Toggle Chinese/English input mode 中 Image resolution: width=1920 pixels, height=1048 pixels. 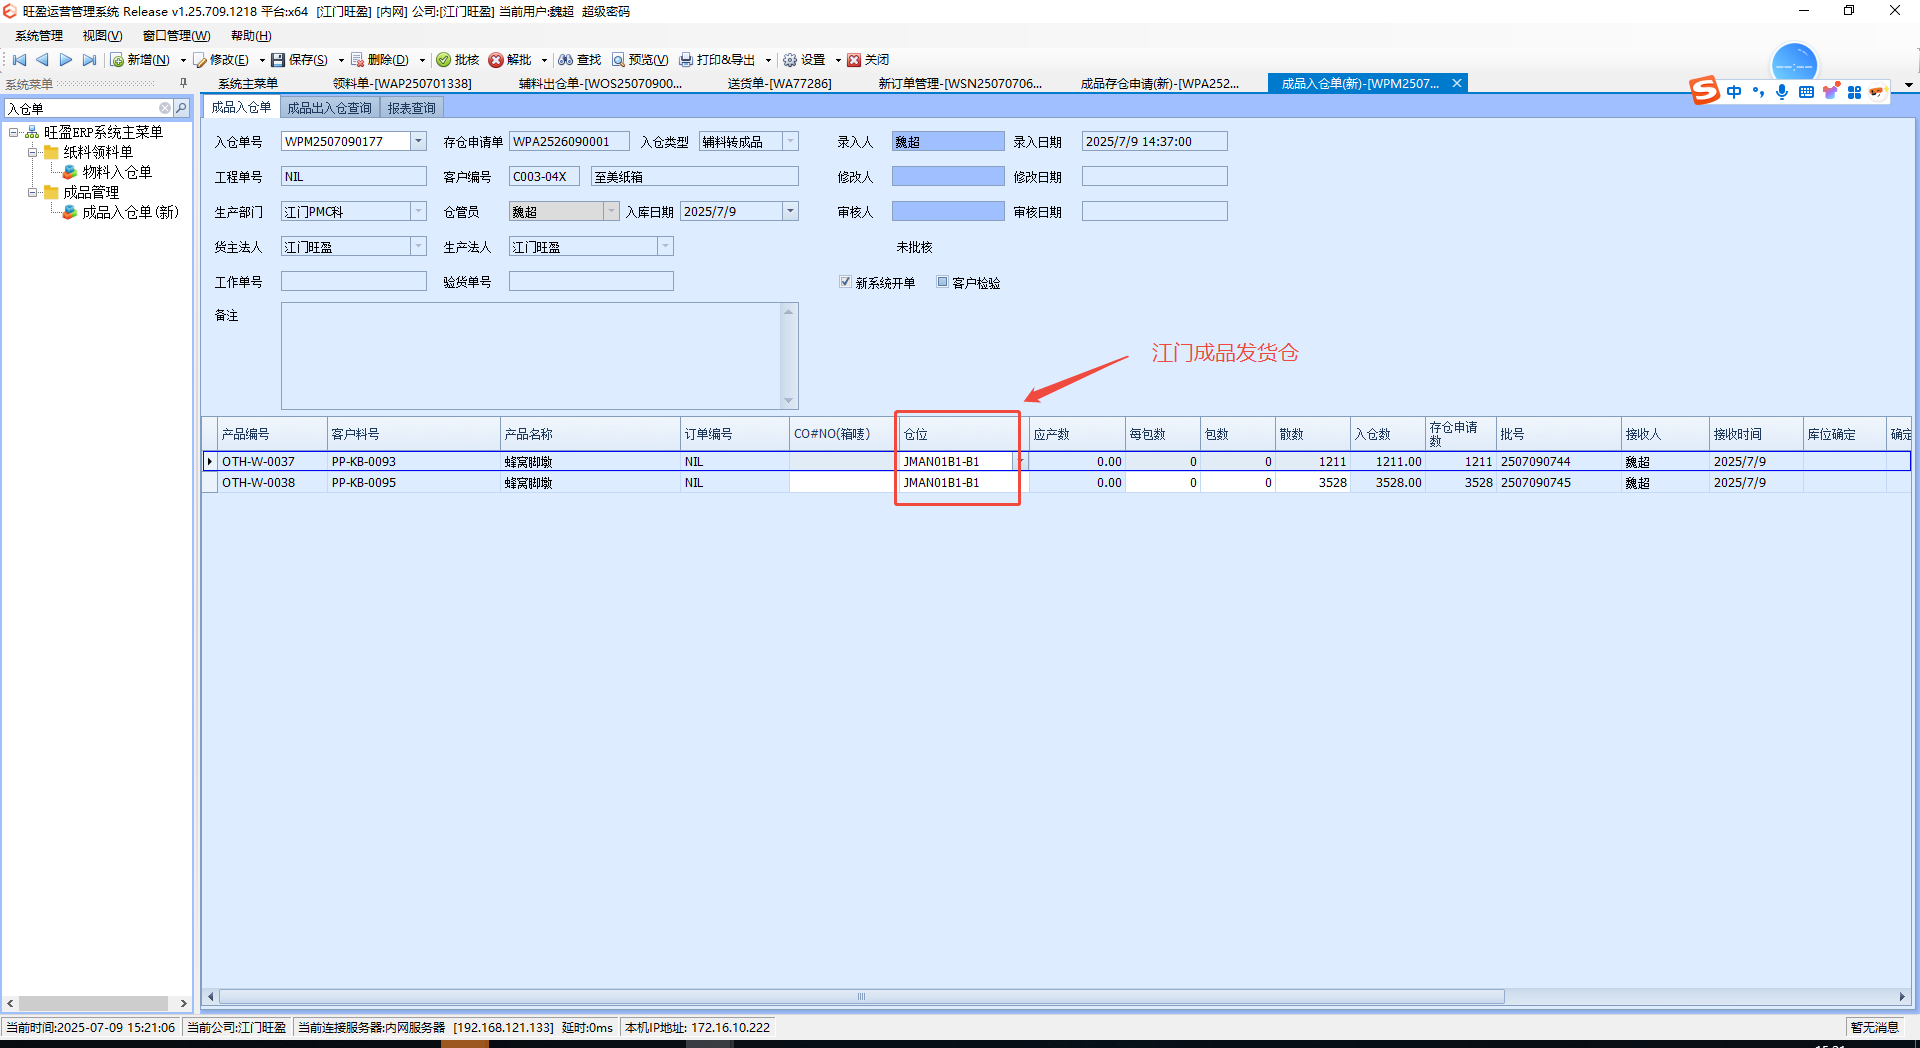point(1734,92)
